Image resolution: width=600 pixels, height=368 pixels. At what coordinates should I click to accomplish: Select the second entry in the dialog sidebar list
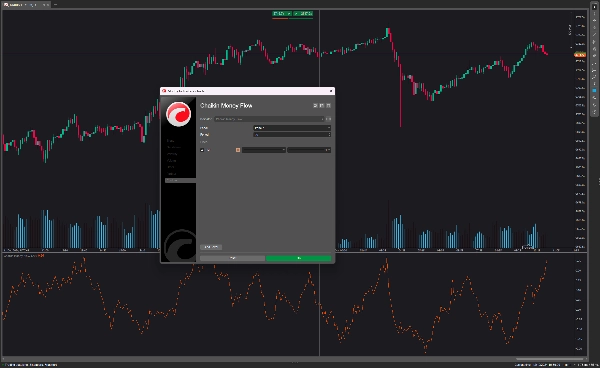[x=174, y=147]
